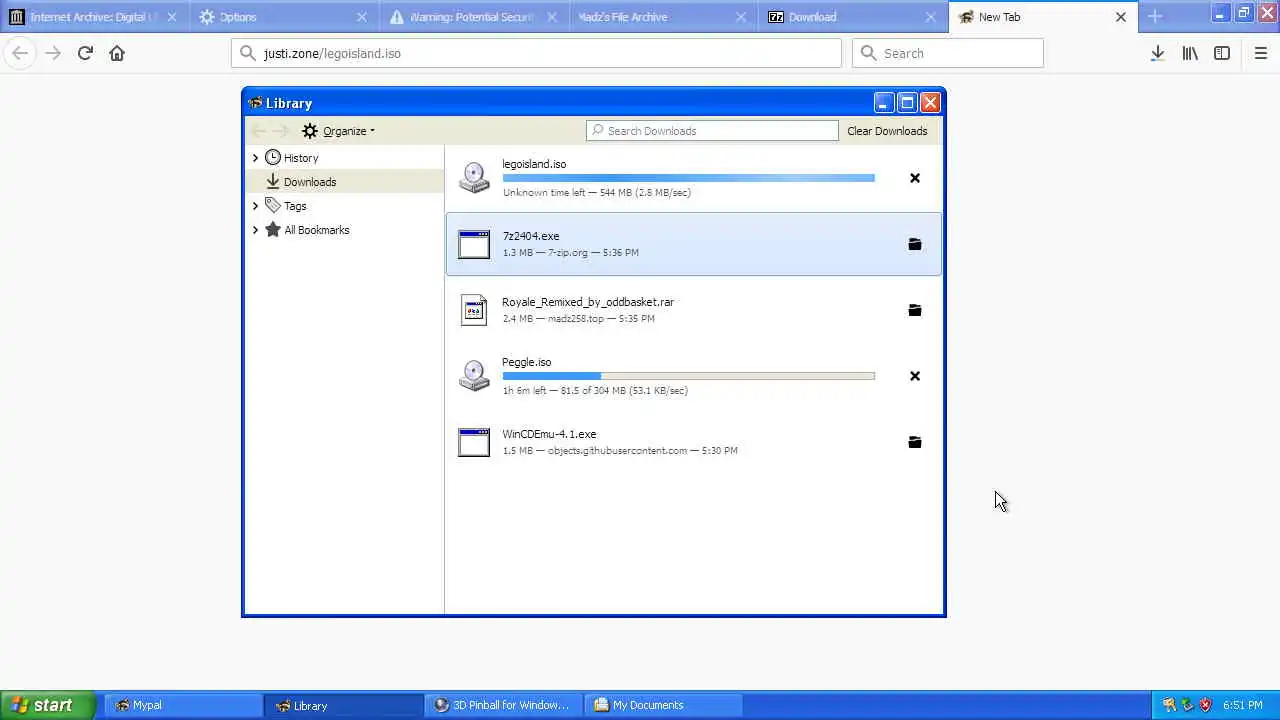Focus the Search Downloads field
The width and height of the screenshot is (1280, 720).
(x=712, y=131)
